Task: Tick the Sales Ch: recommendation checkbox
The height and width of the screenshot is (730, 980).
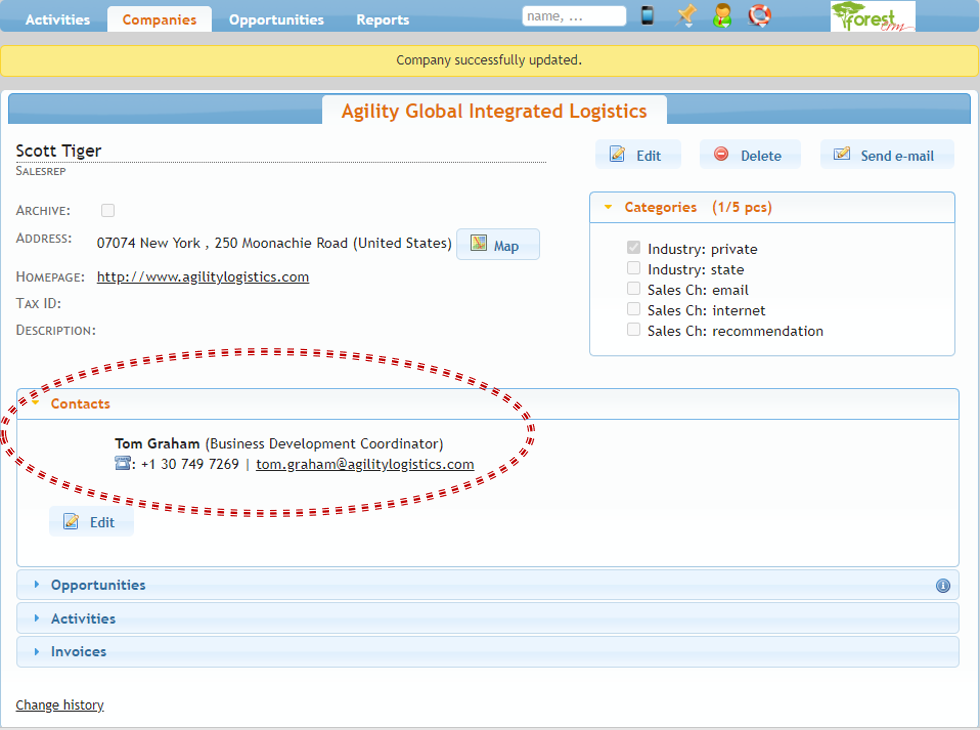Action: coord(633,330)
